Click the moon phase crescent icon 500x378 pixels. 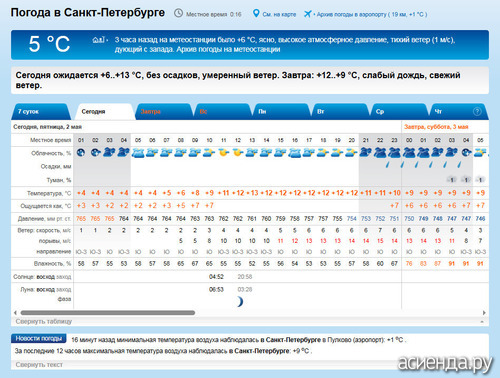click(x=240, y=302)
